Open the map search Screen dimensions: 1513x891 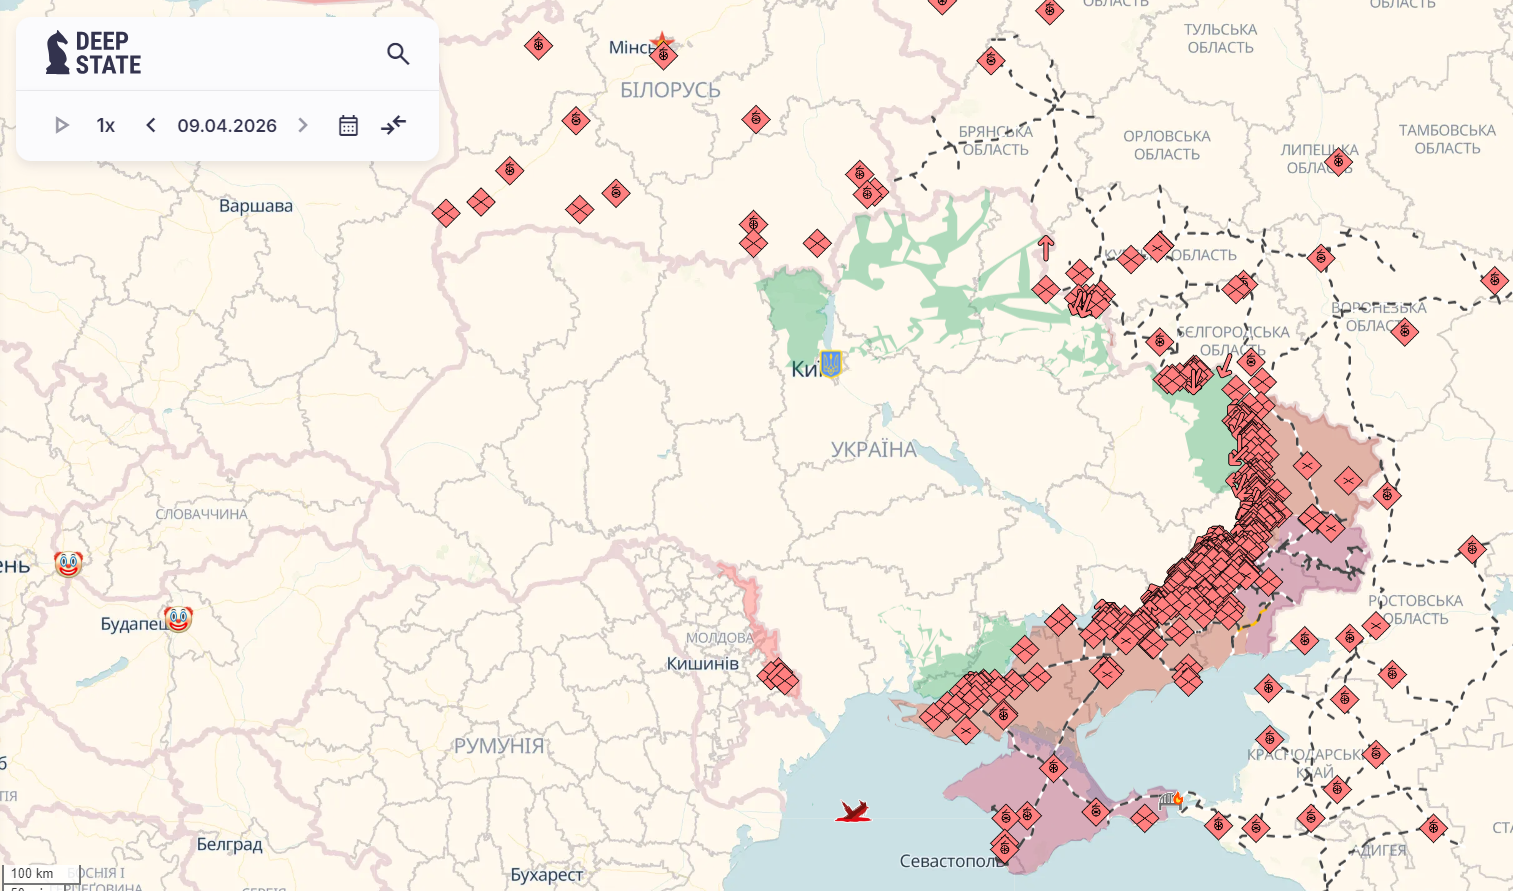tap(398, 54)
